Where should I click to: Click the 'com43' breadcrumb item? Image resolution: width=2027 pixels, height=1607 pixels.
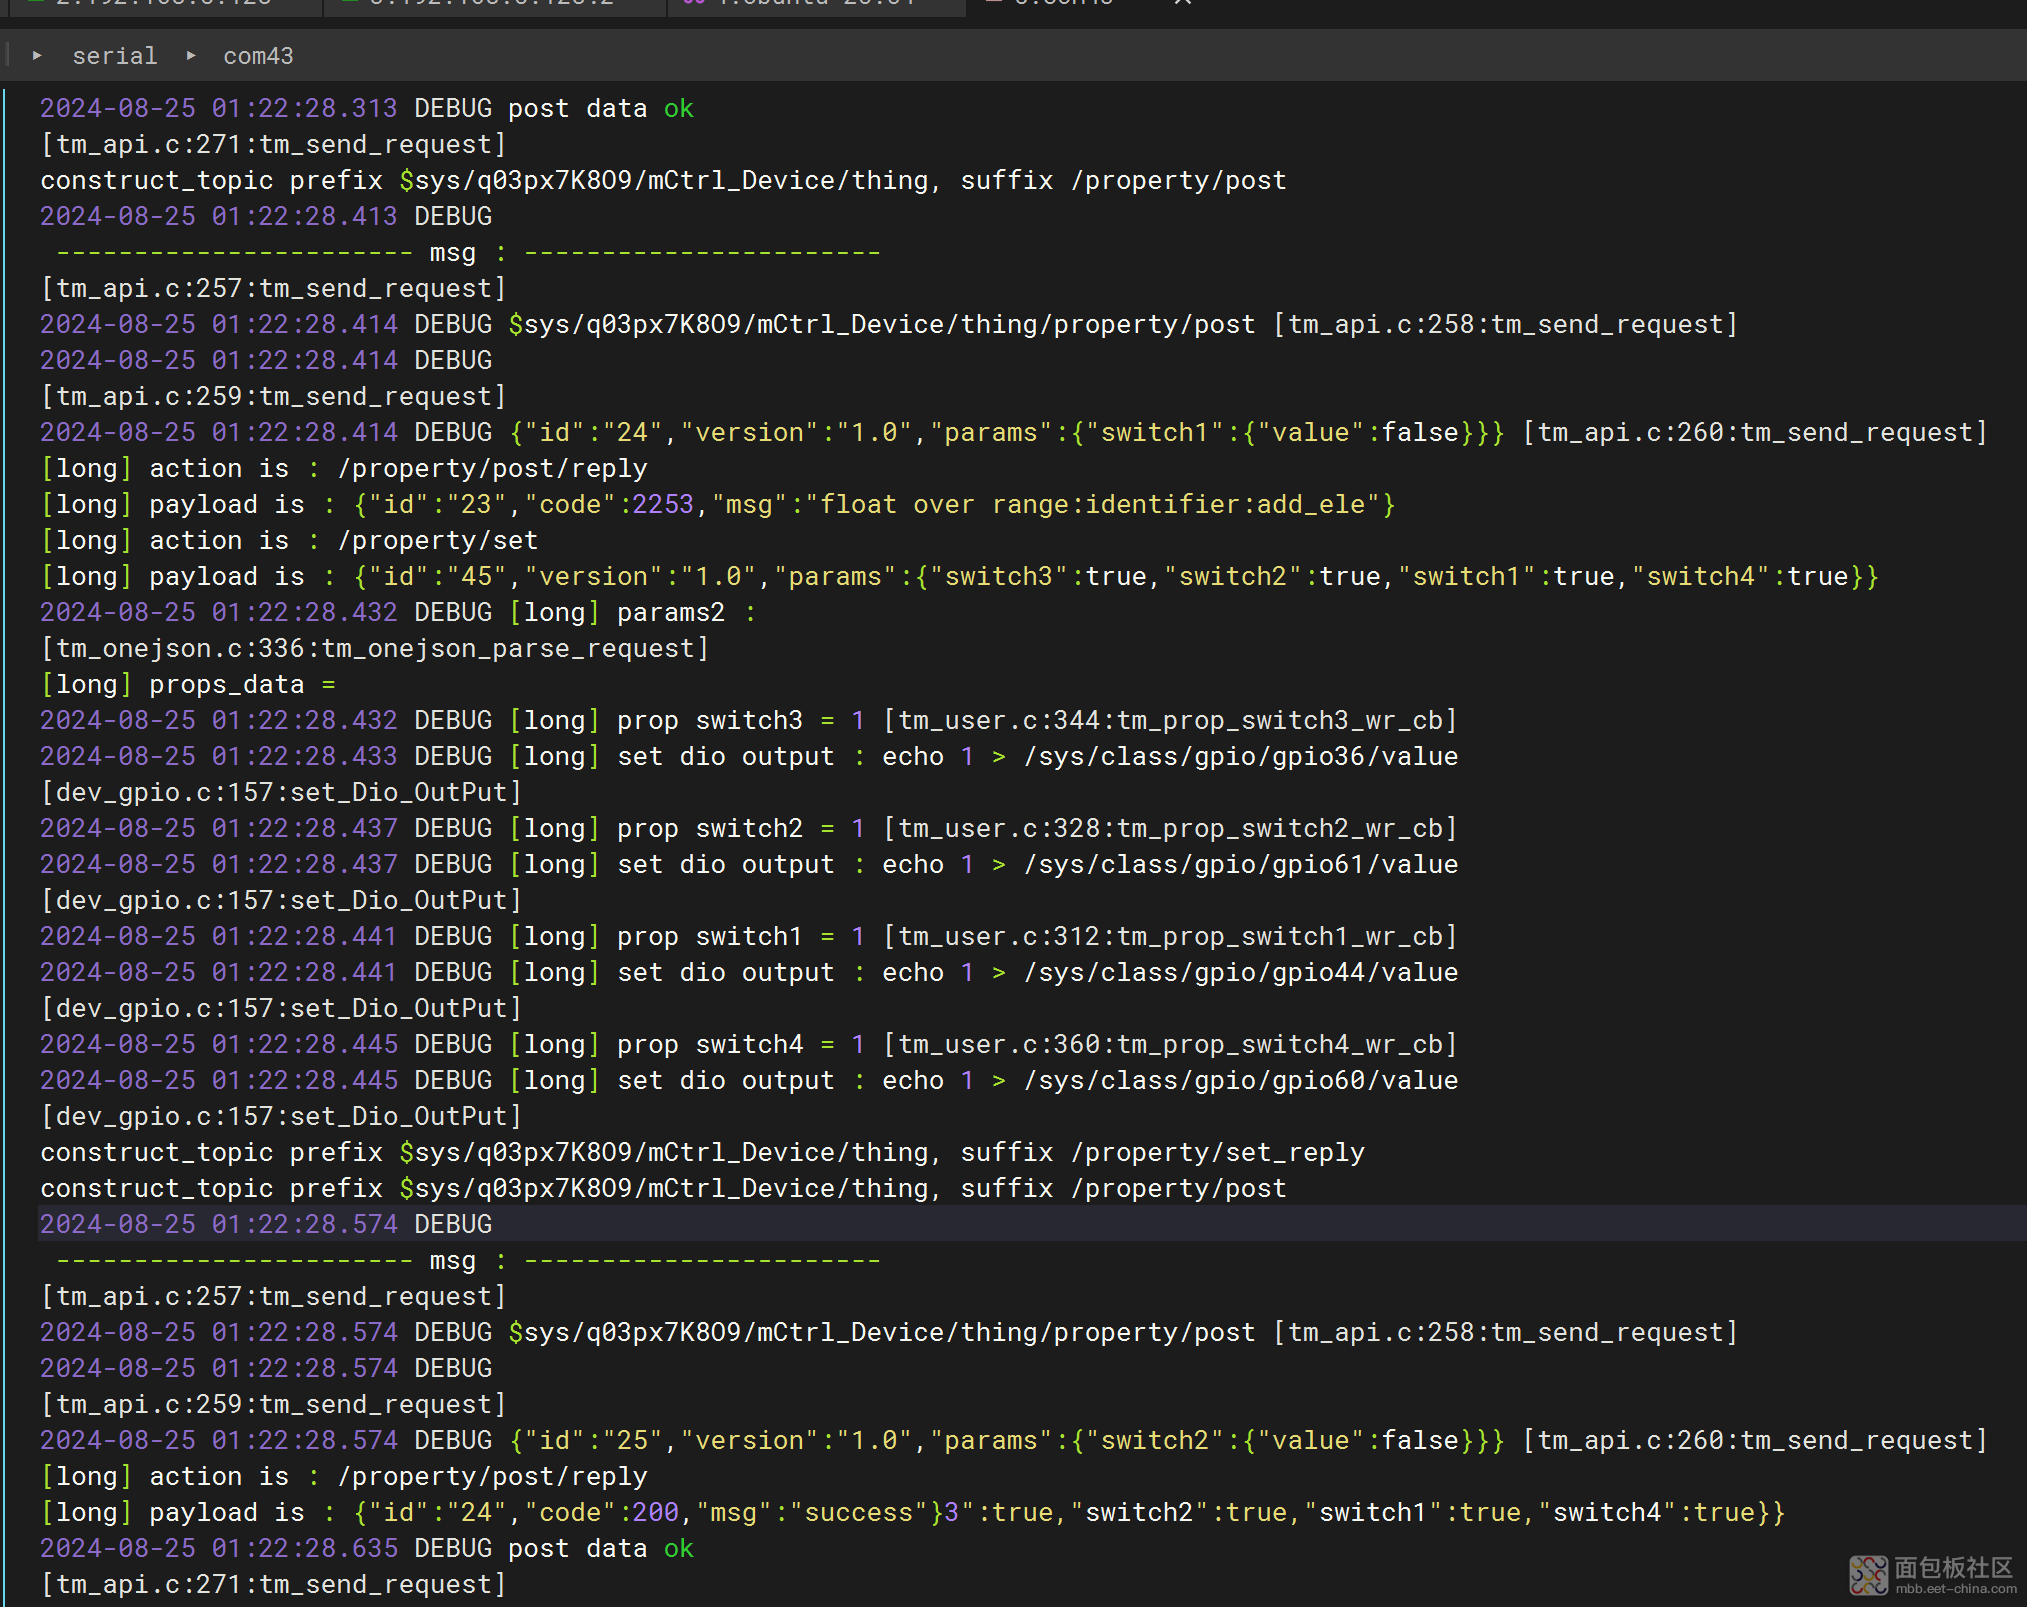click(258, 56)
